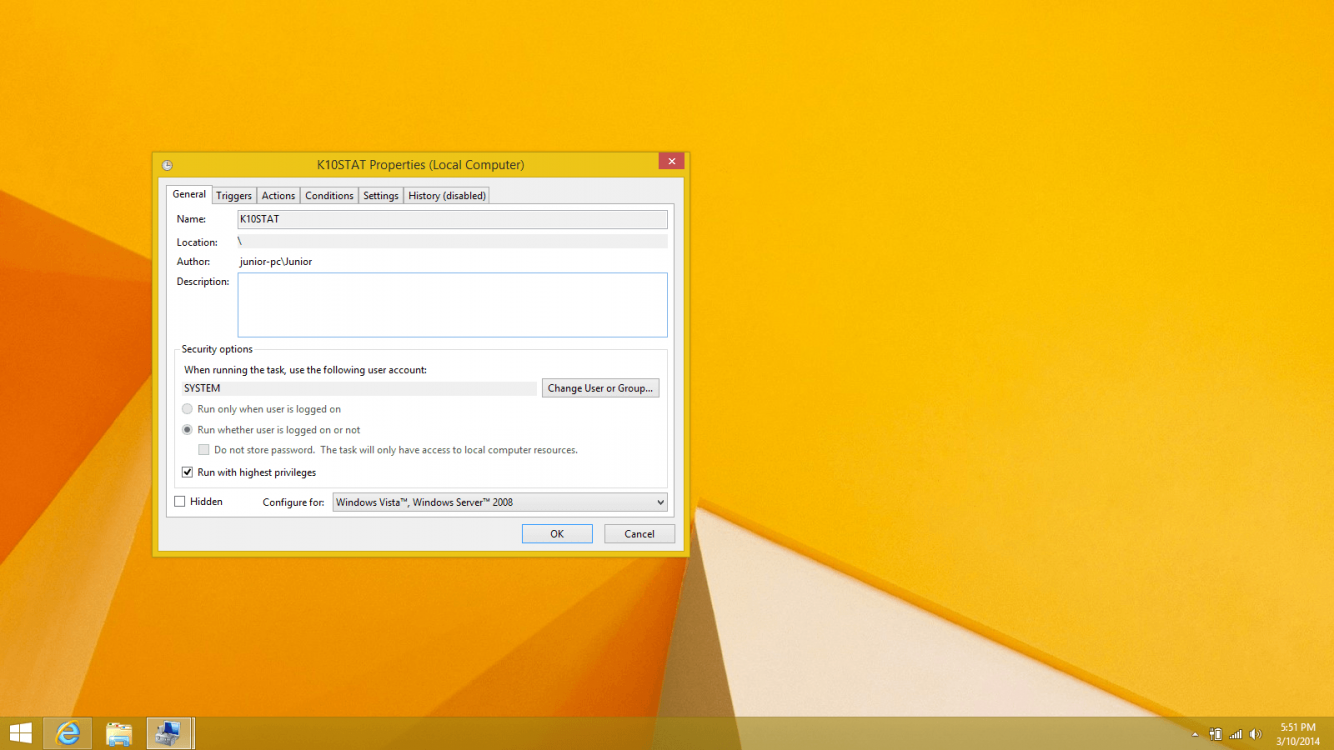Screen dimensions: 1334x750
Task: Click the Name field containing K10STAT
Action: (452, 219)
